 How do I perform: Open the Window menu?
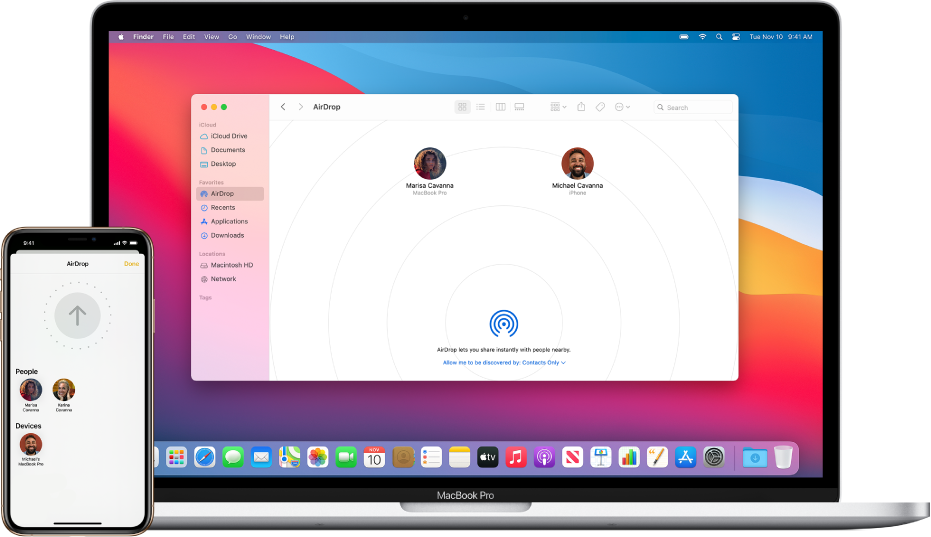pos(258,37)
